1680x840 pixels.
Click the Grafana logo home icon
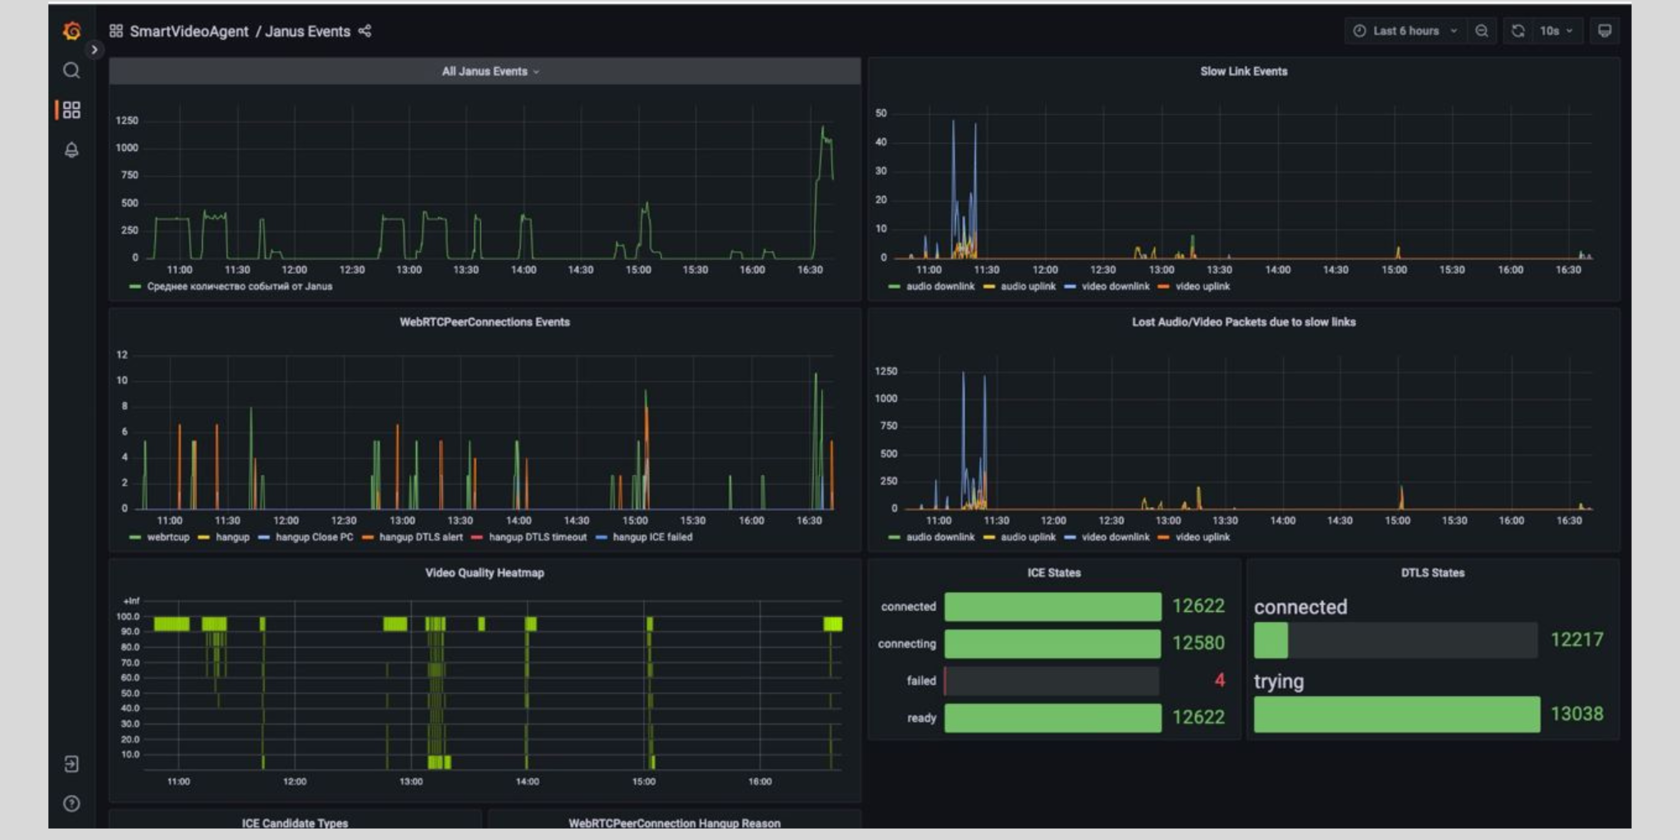coord(72,31)
